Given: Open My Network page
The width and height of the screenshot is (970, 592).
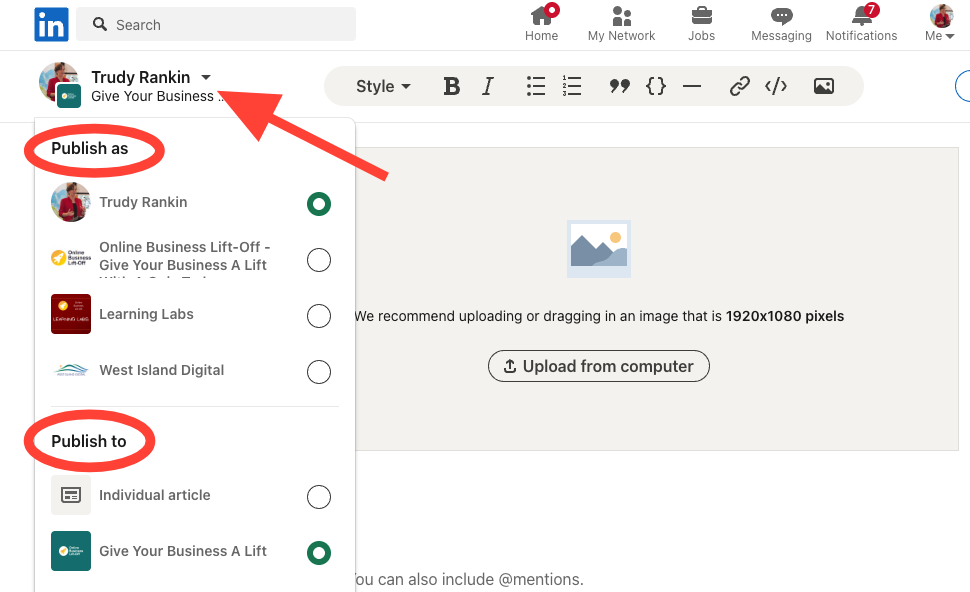Looking at the screenshot, I should tap(621, 24).
